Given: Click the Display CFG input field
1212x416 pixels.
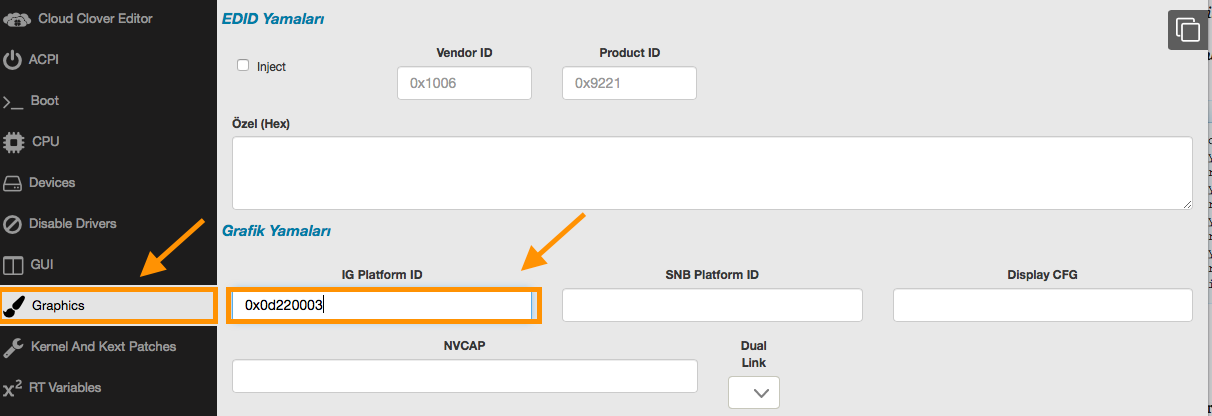Looking at the screenshot, I should pyautogui.click(x=1041, y=306).
